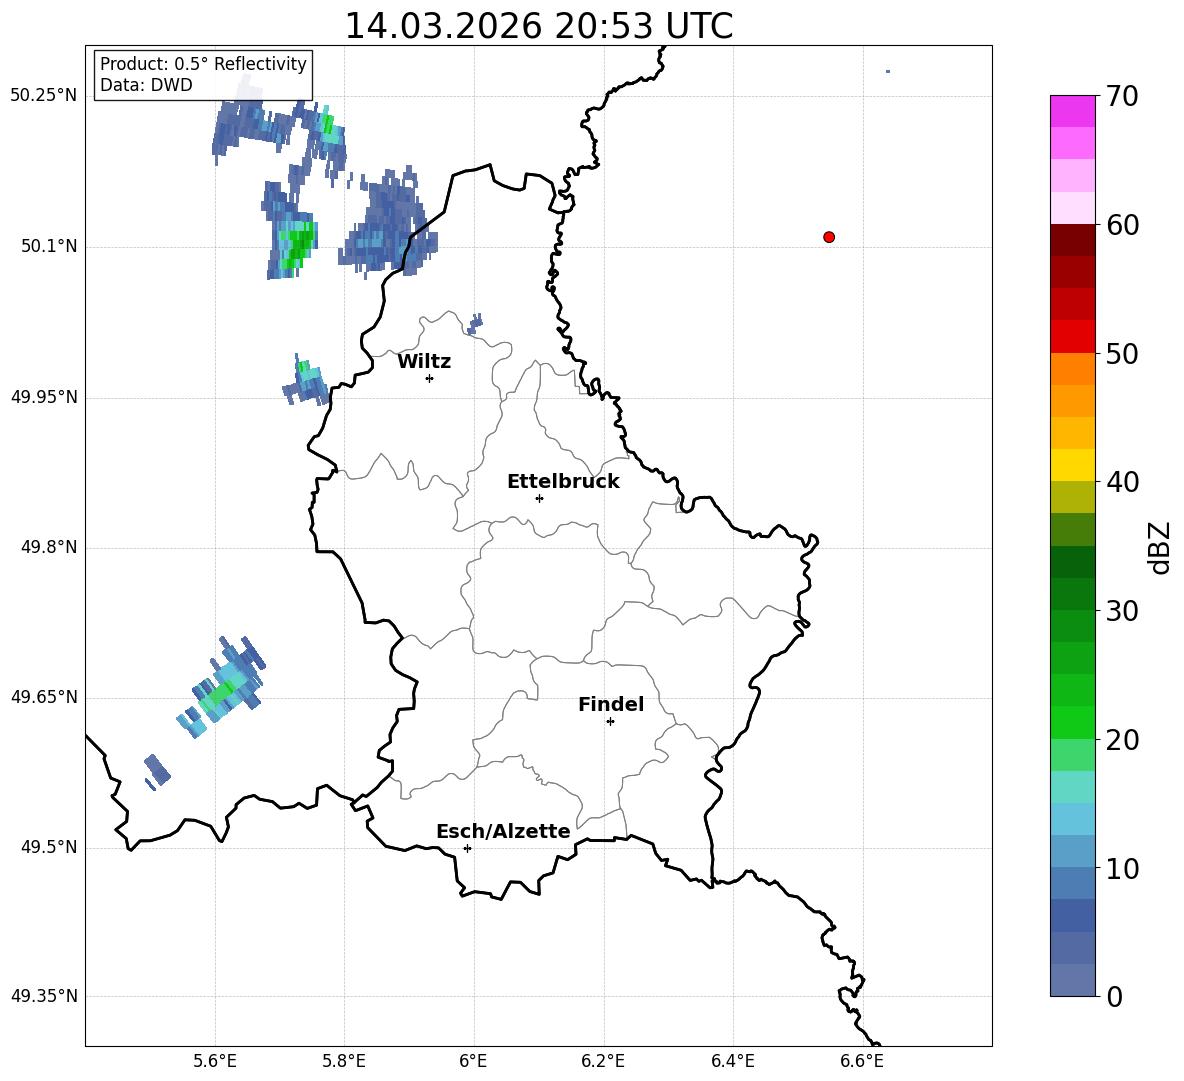The height and width of the screenshot is (1081, 1184).
Task: Click the slate blue swatch just above 0
Action: [x=1073, y=980]
